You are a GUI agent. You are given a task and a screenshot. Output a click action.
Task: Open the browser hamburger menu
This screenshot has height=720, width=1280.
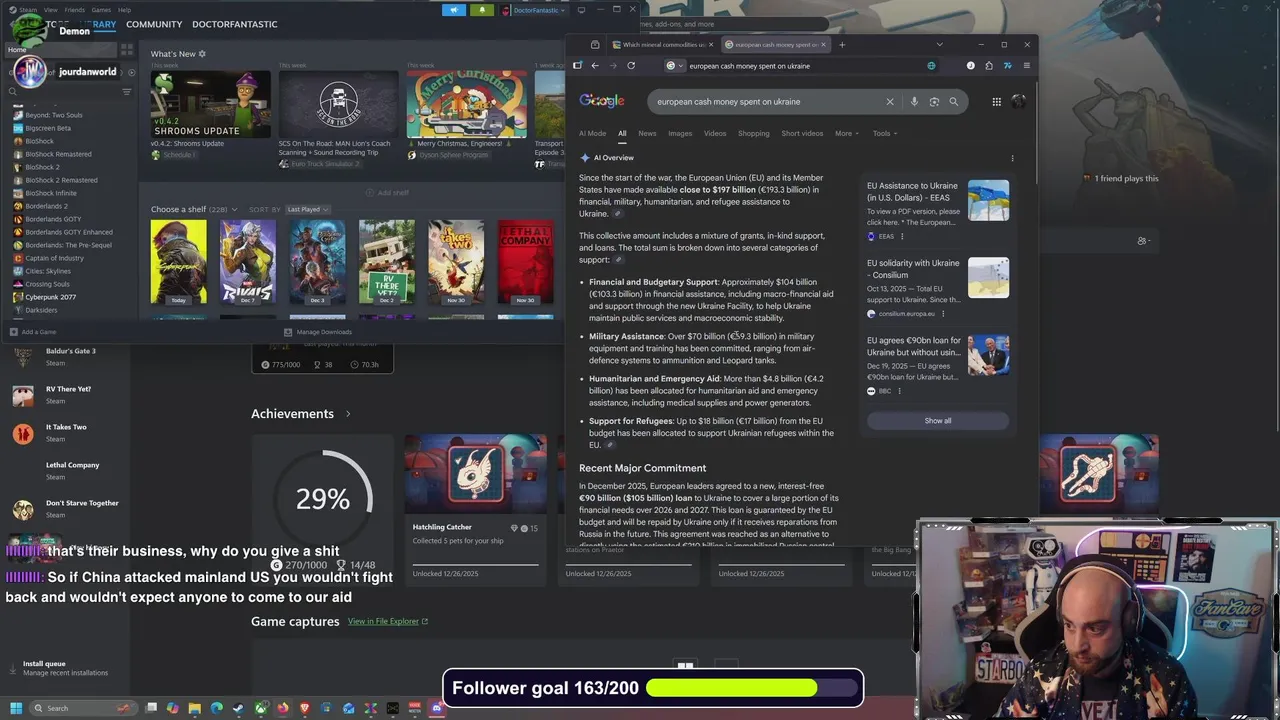pyautogui.click(x=1026, y=66)
